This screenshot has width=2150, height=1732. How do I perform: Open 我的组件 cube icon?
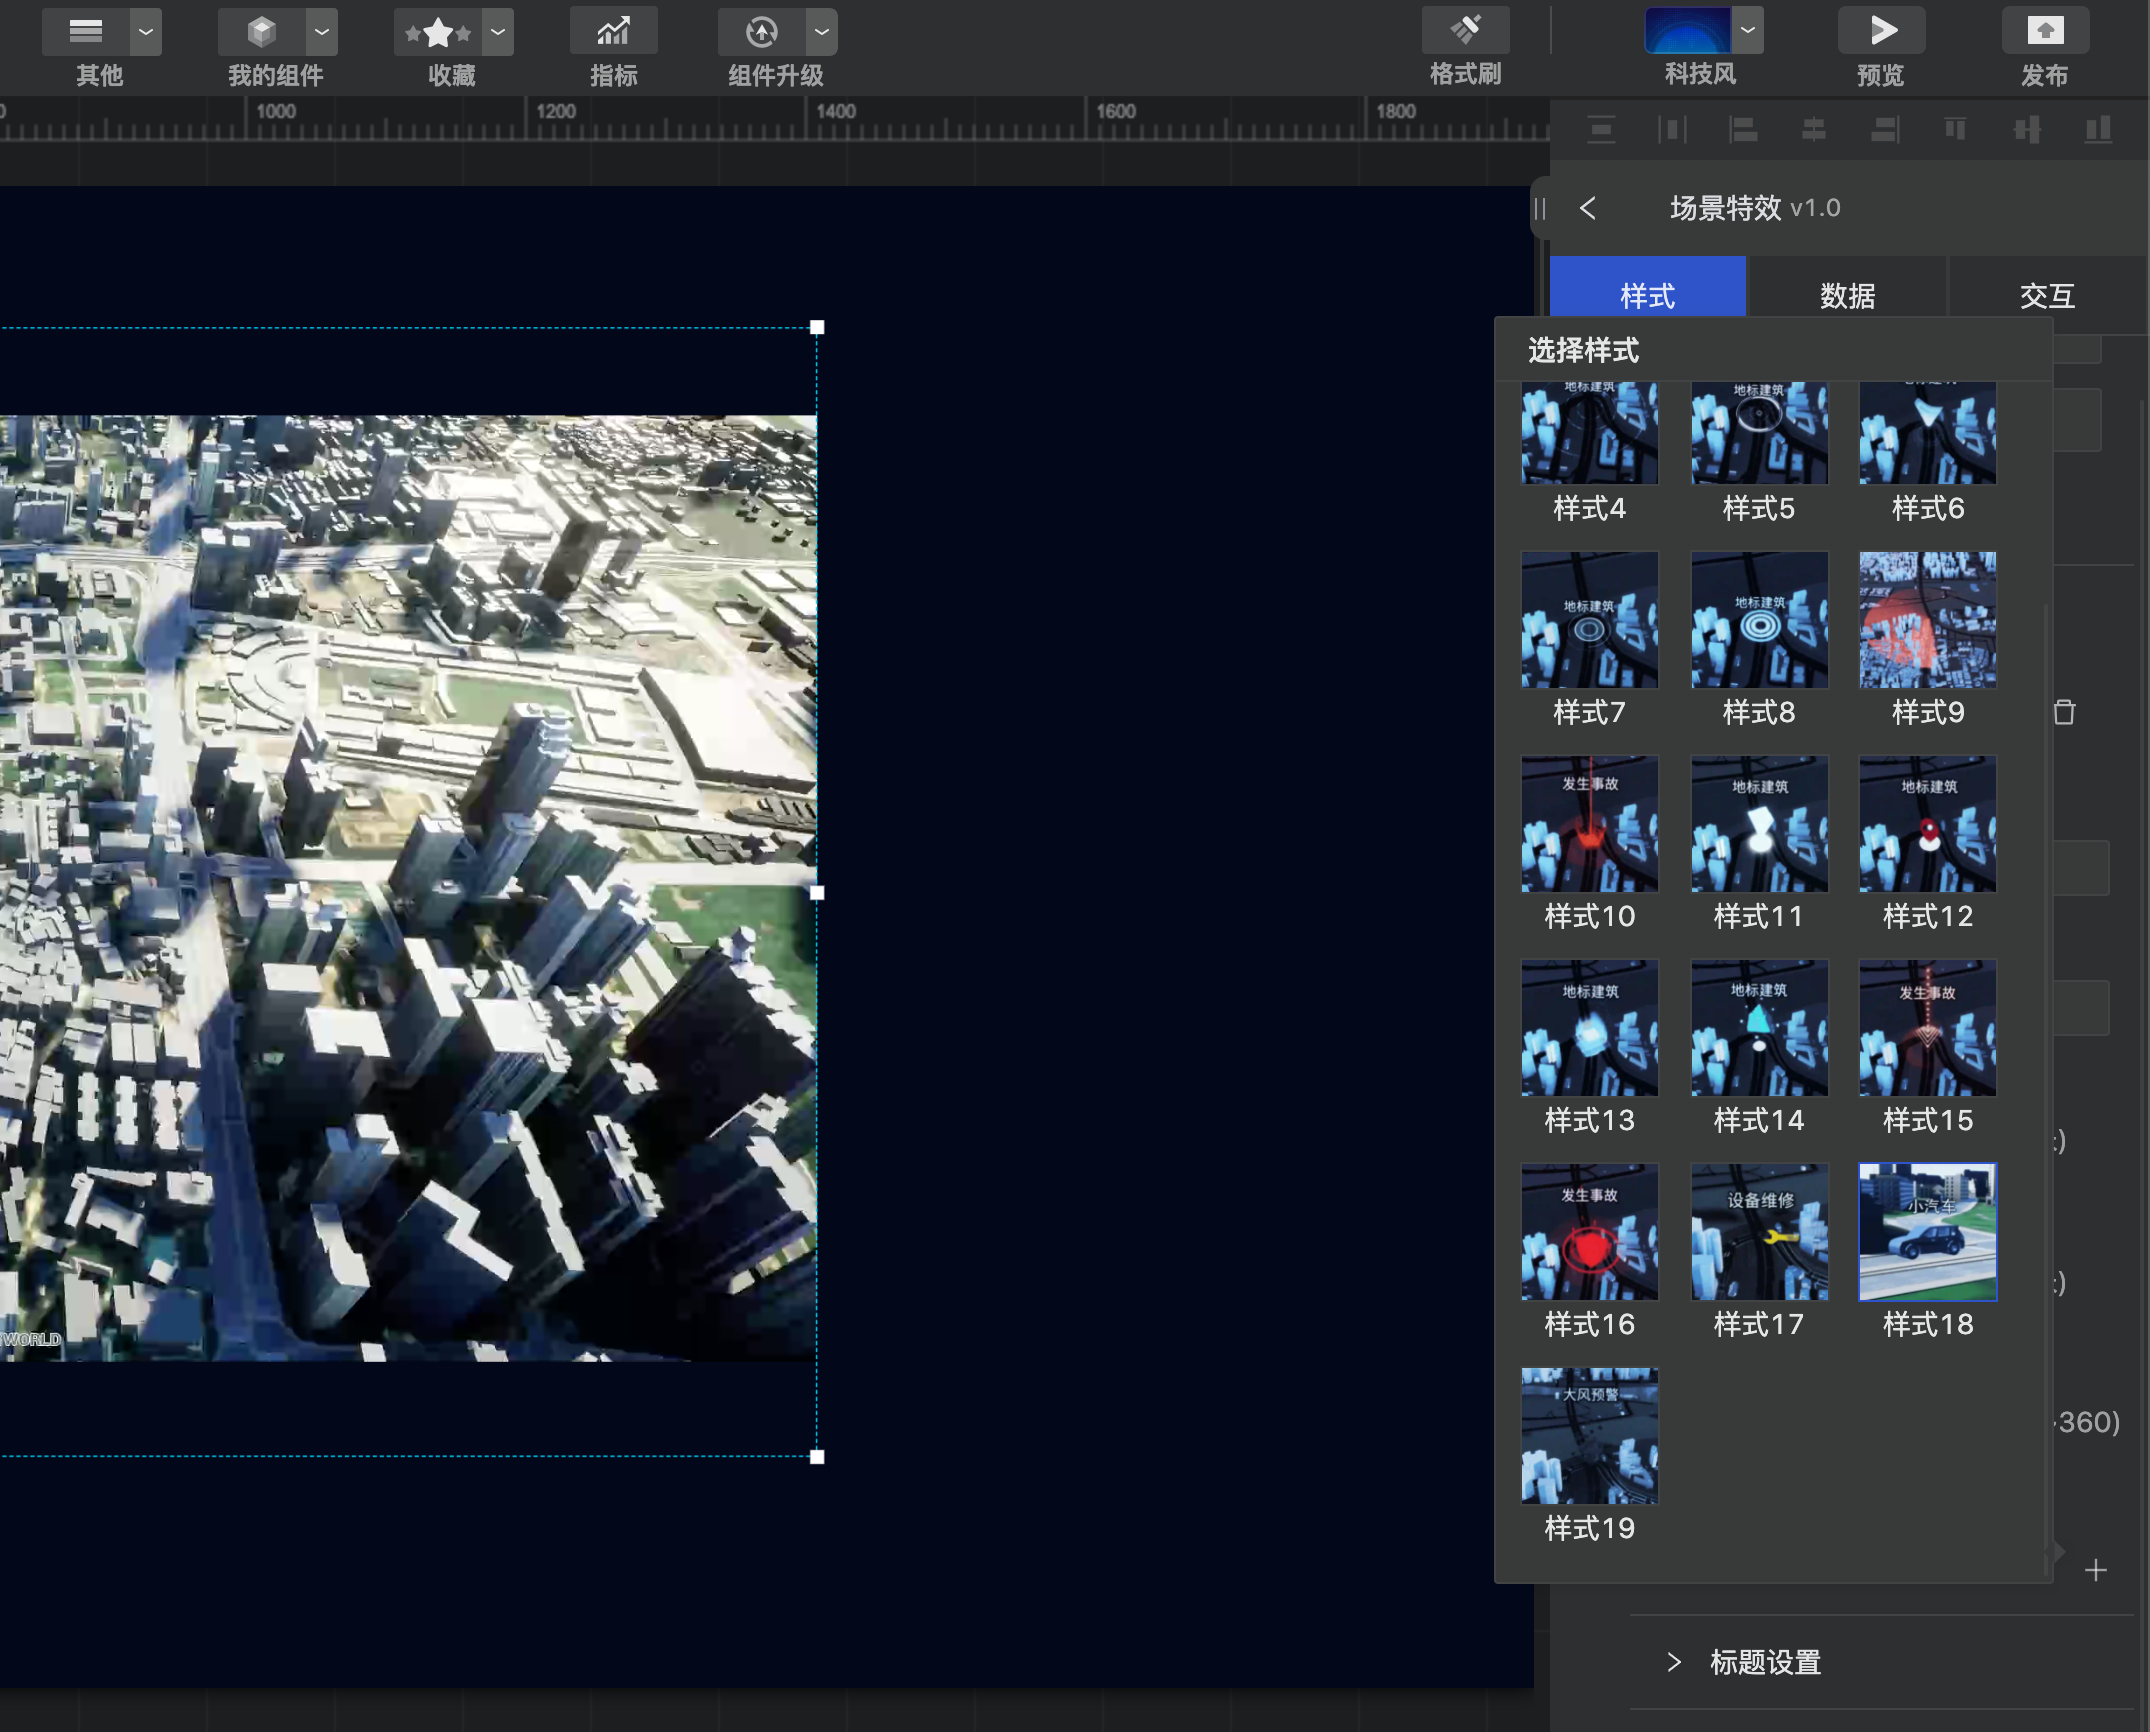[261, 31]
